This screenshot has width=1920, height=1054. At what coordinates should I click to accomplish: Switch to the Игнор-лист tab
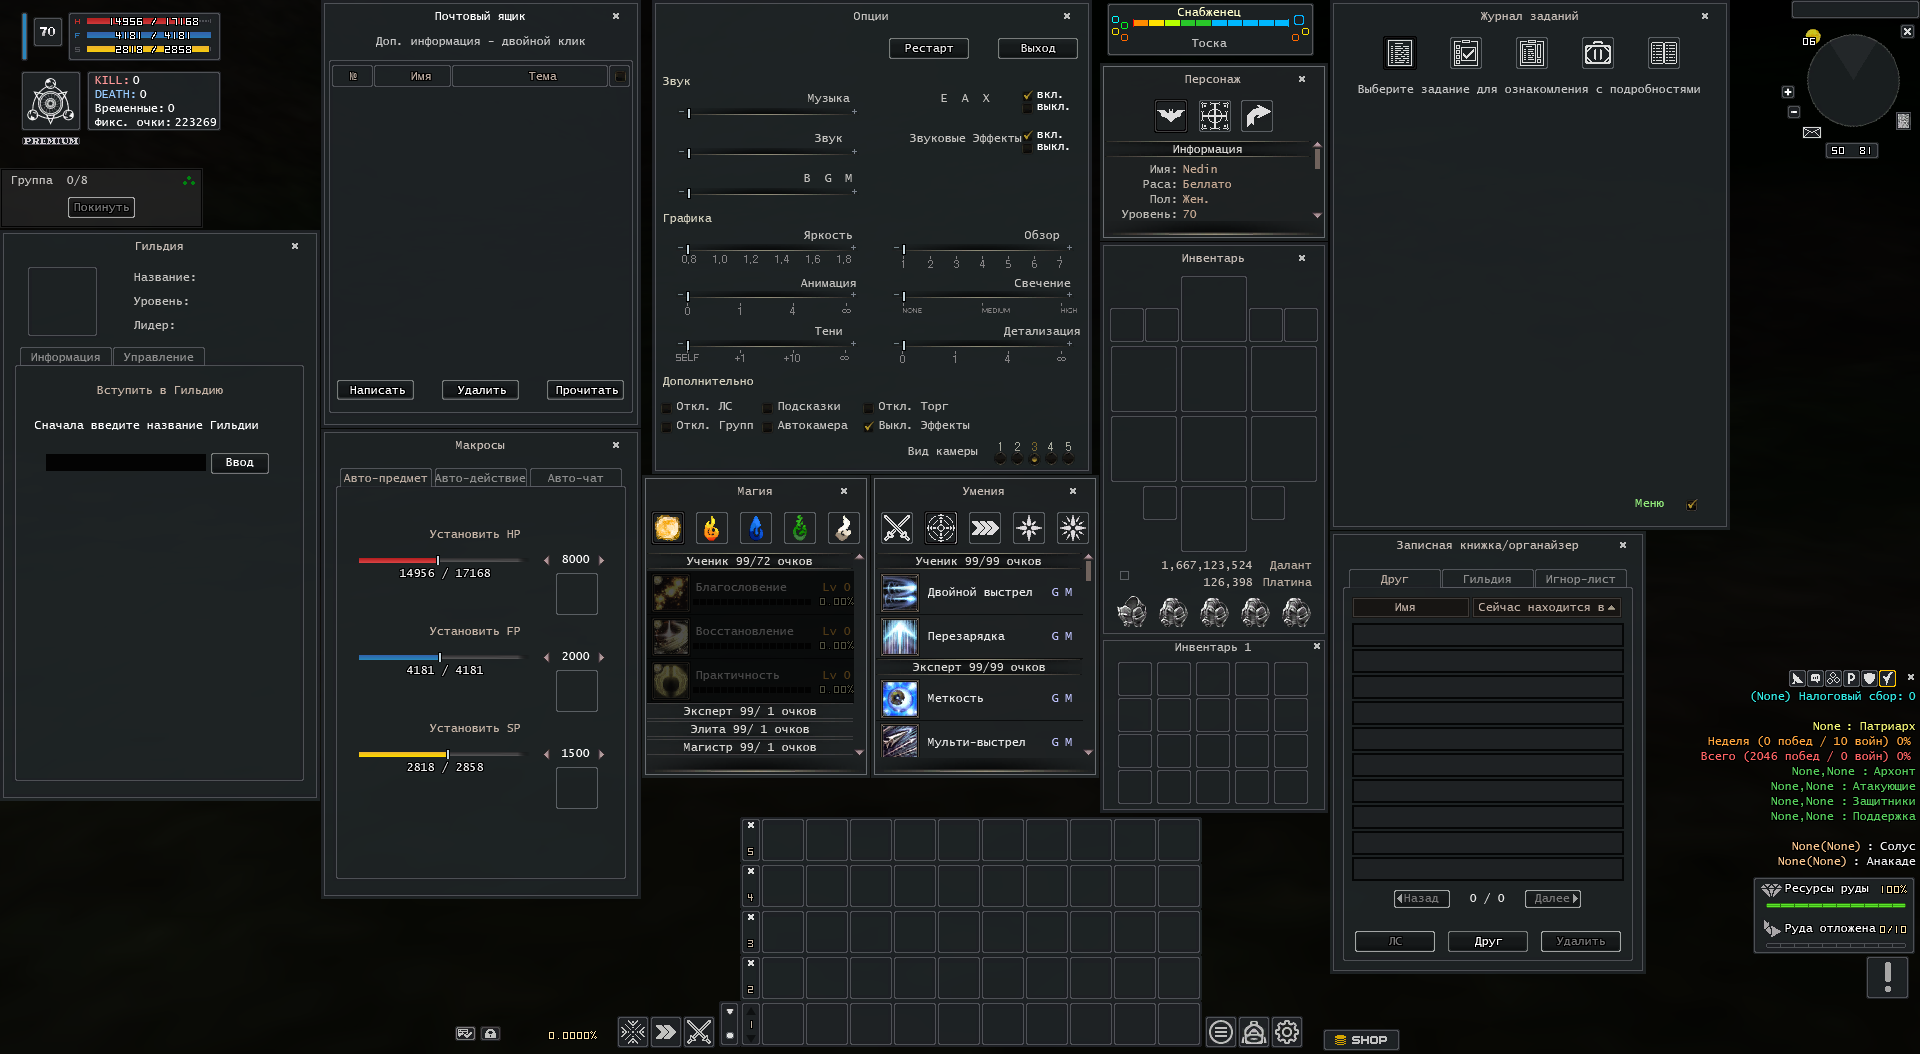click(x=1579, y=579)
